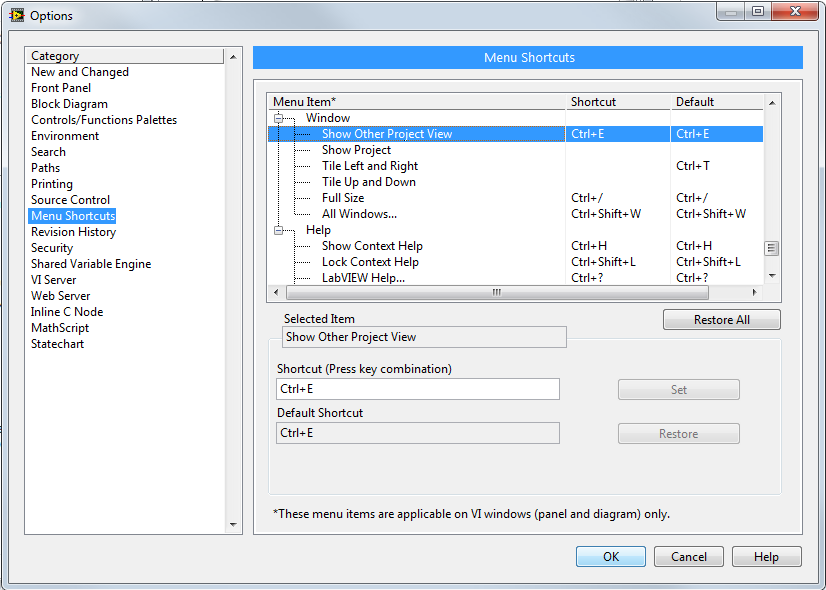826x590 pixels.
Task: Pick Full Size in shortcut list
Action: click(343, 198)
